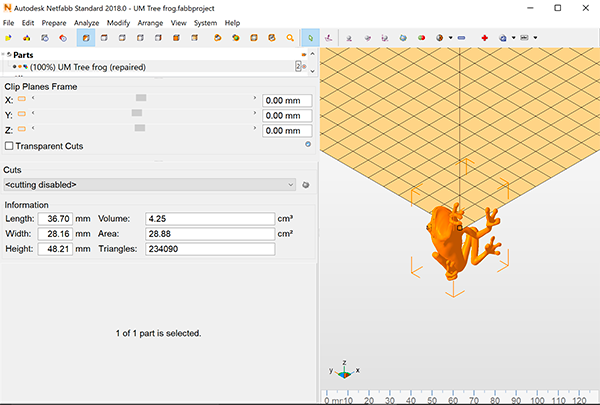The height and width of the screenshot is (405, 600).
Task: Click the second view cube icon in toolbar
Action: 104,38
